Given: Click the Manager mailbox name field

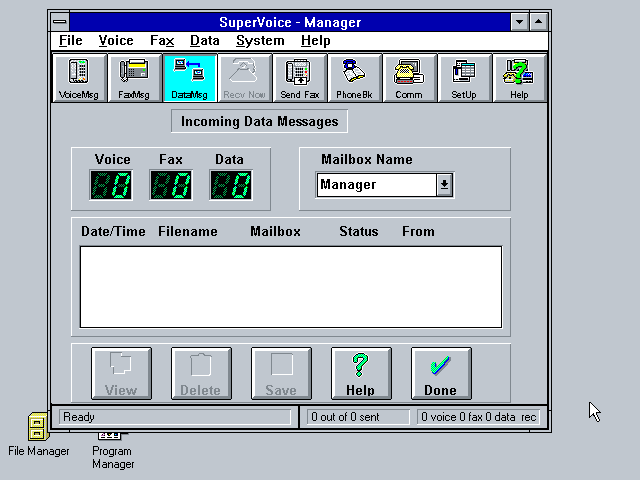Looking at the screenshot, I should 377,185.
